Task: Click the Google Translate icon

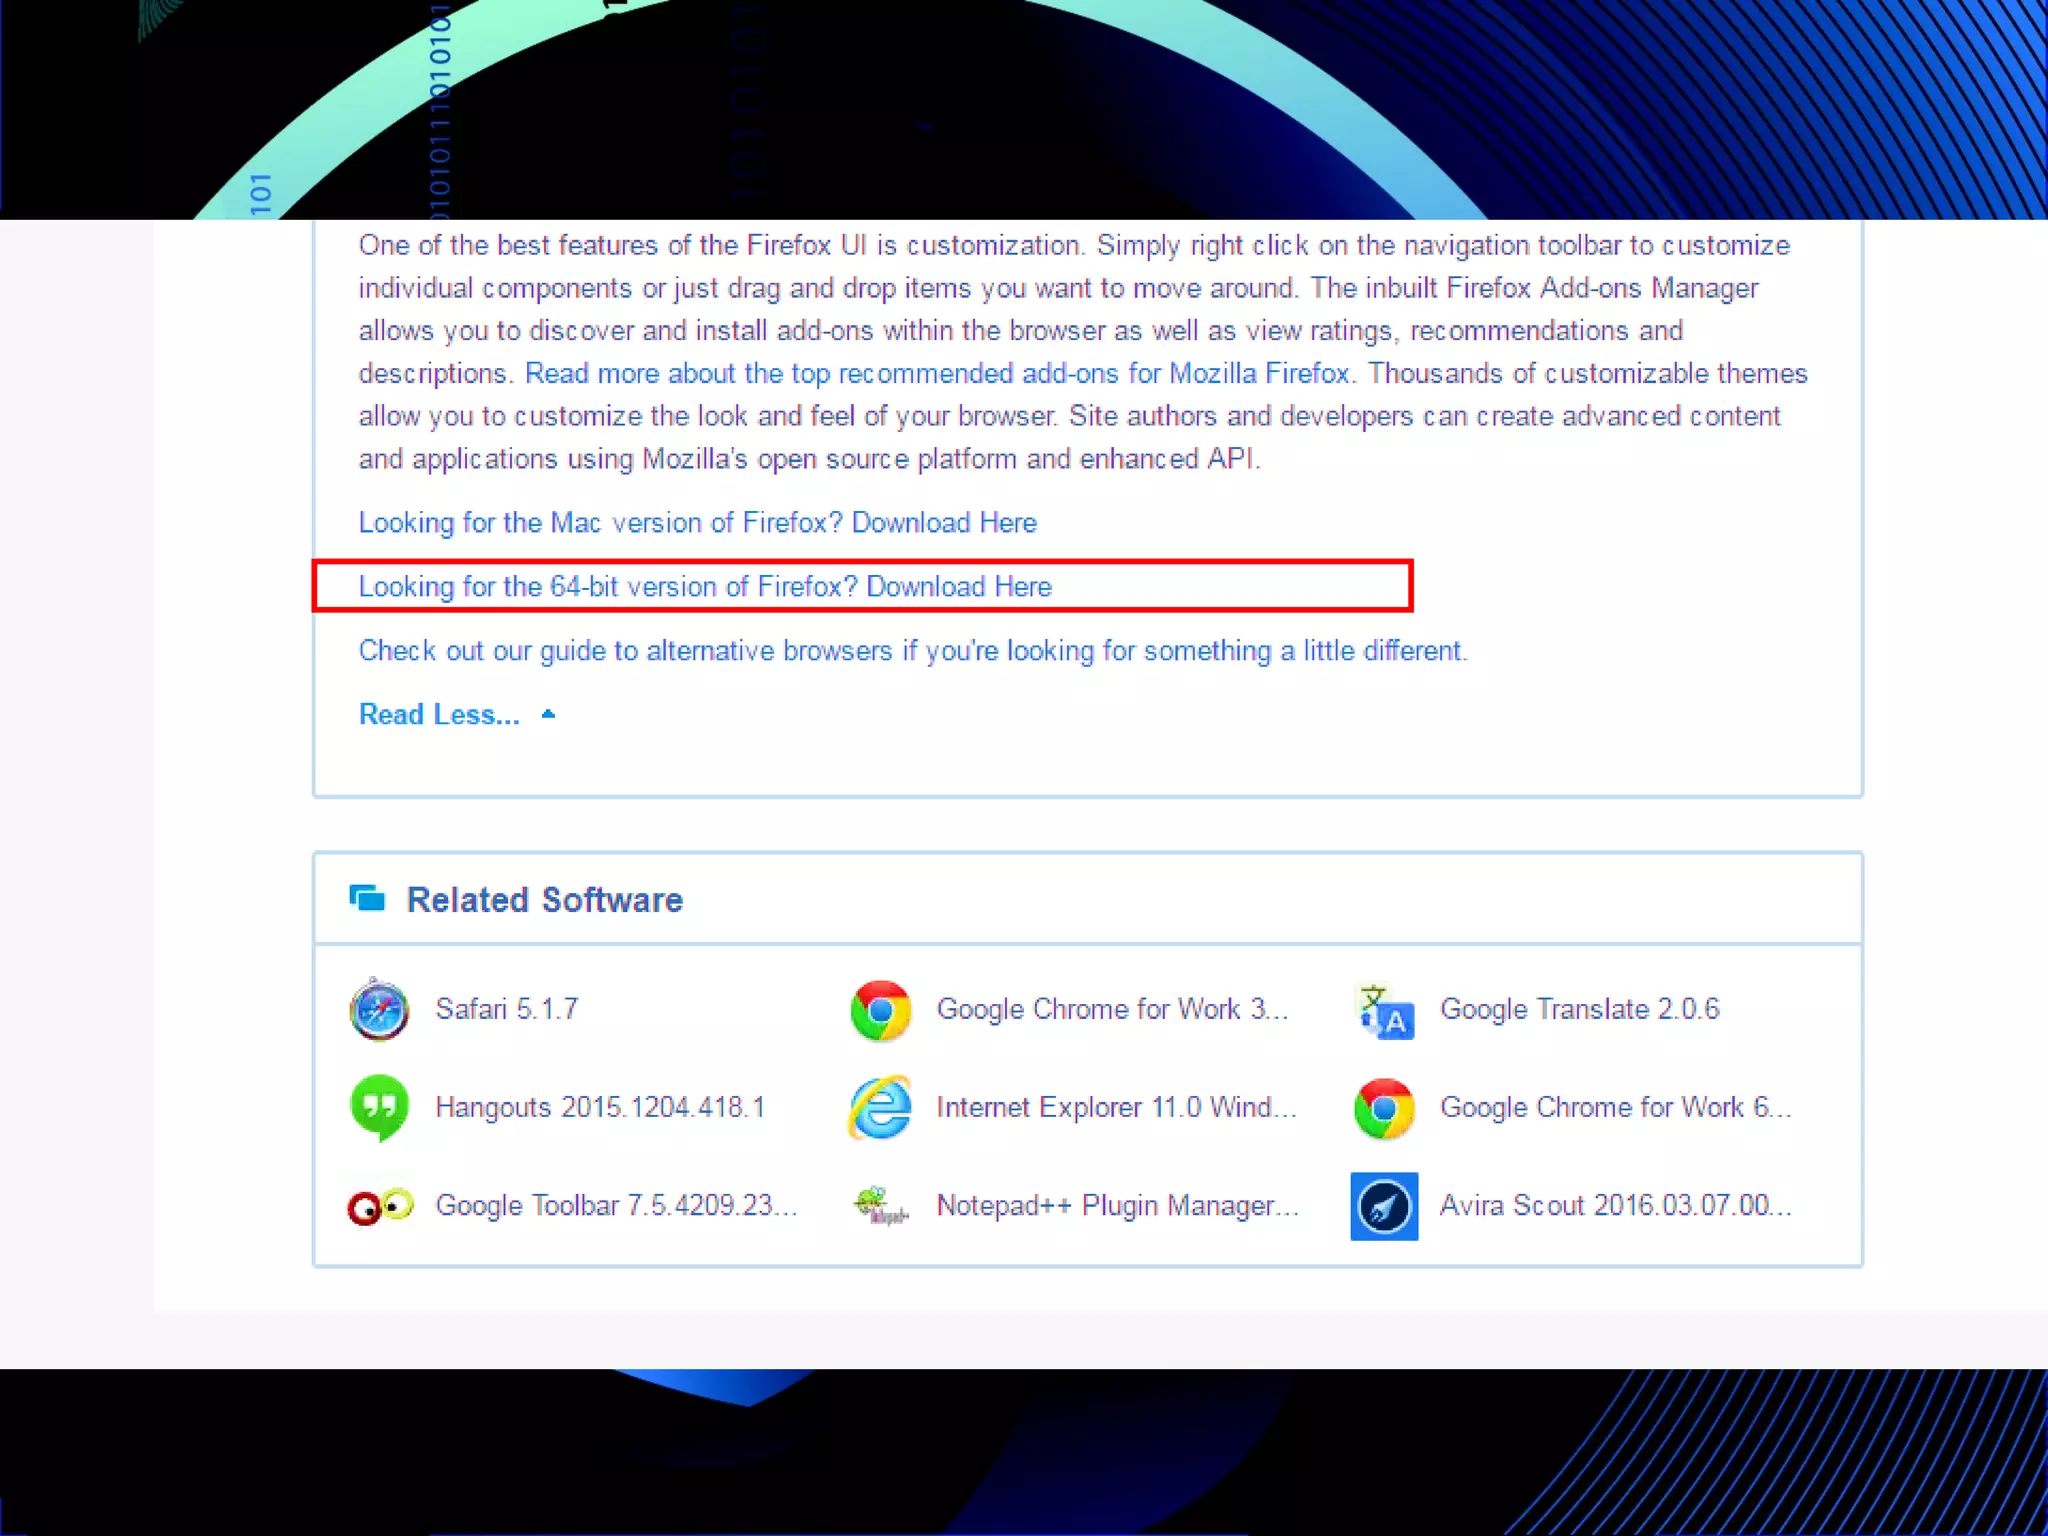Action: pos(1384,1010)
